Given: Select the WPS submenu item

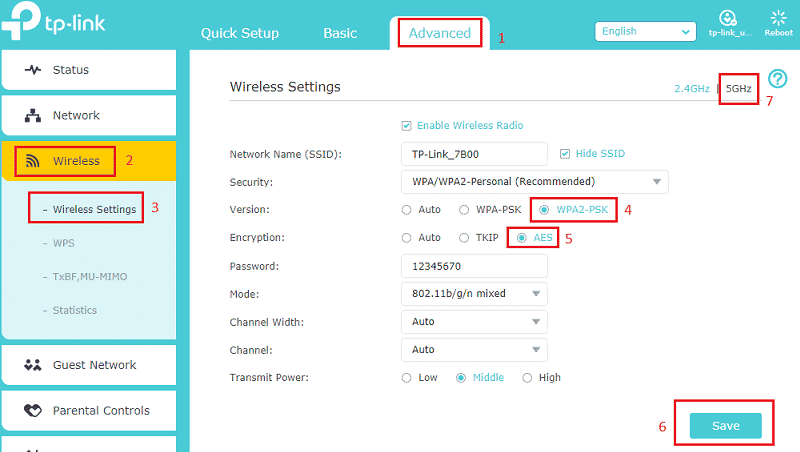Looking at the screenshot, I should [x=64, y=243].
